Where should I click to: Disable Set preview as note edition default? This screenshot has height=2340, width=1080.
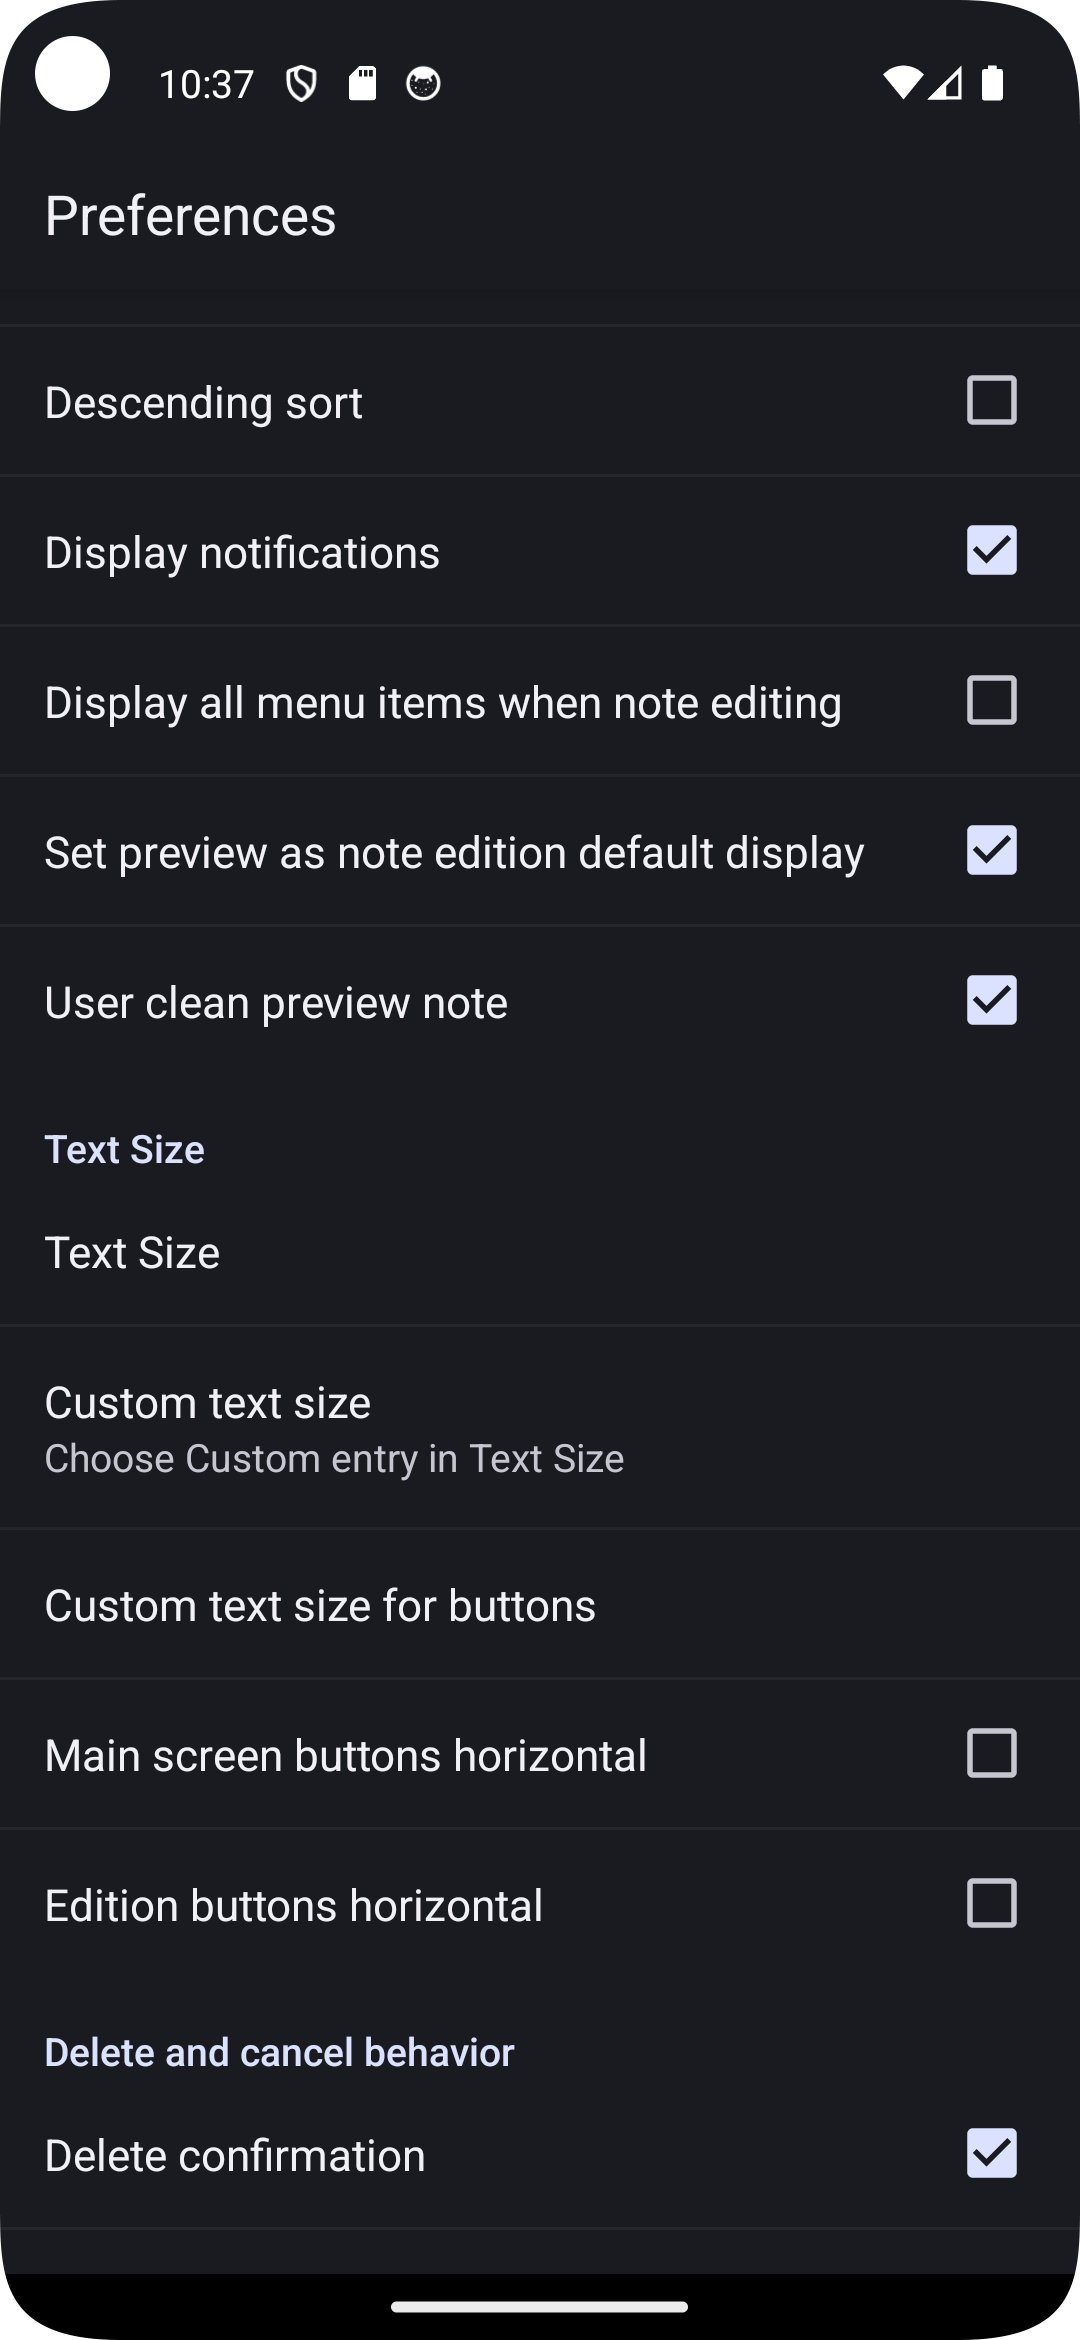[x=991, y=851]
